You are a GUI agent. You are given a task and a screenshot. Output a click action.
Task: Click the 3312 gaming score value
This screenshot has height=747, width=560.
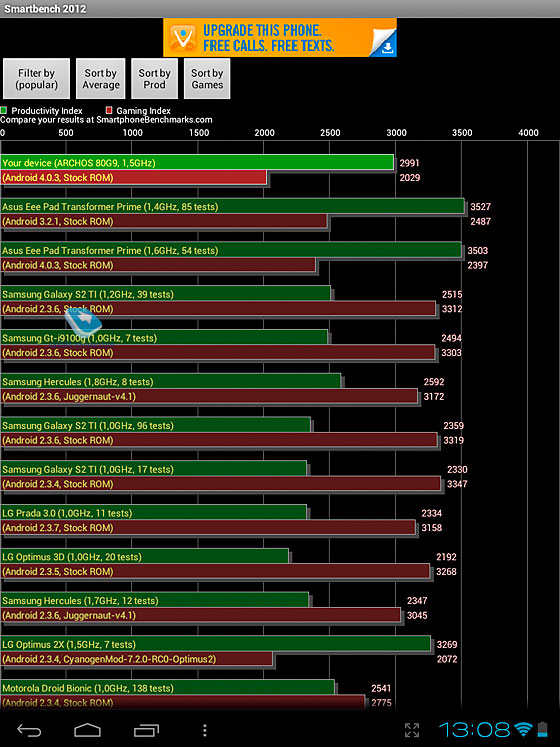coord(452,309)
